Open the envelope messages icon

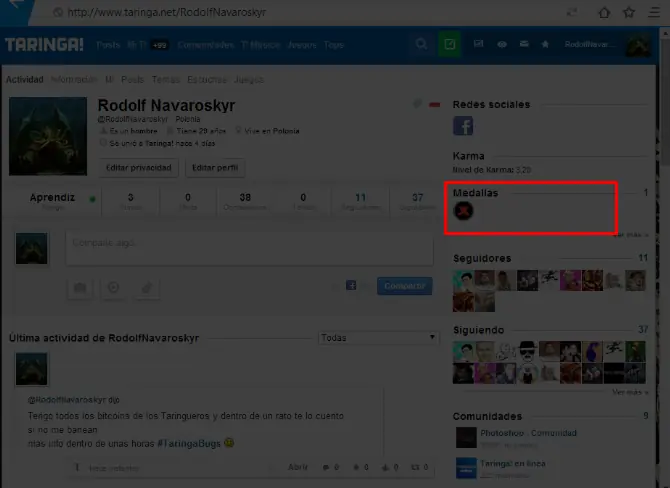coord(524,44)
